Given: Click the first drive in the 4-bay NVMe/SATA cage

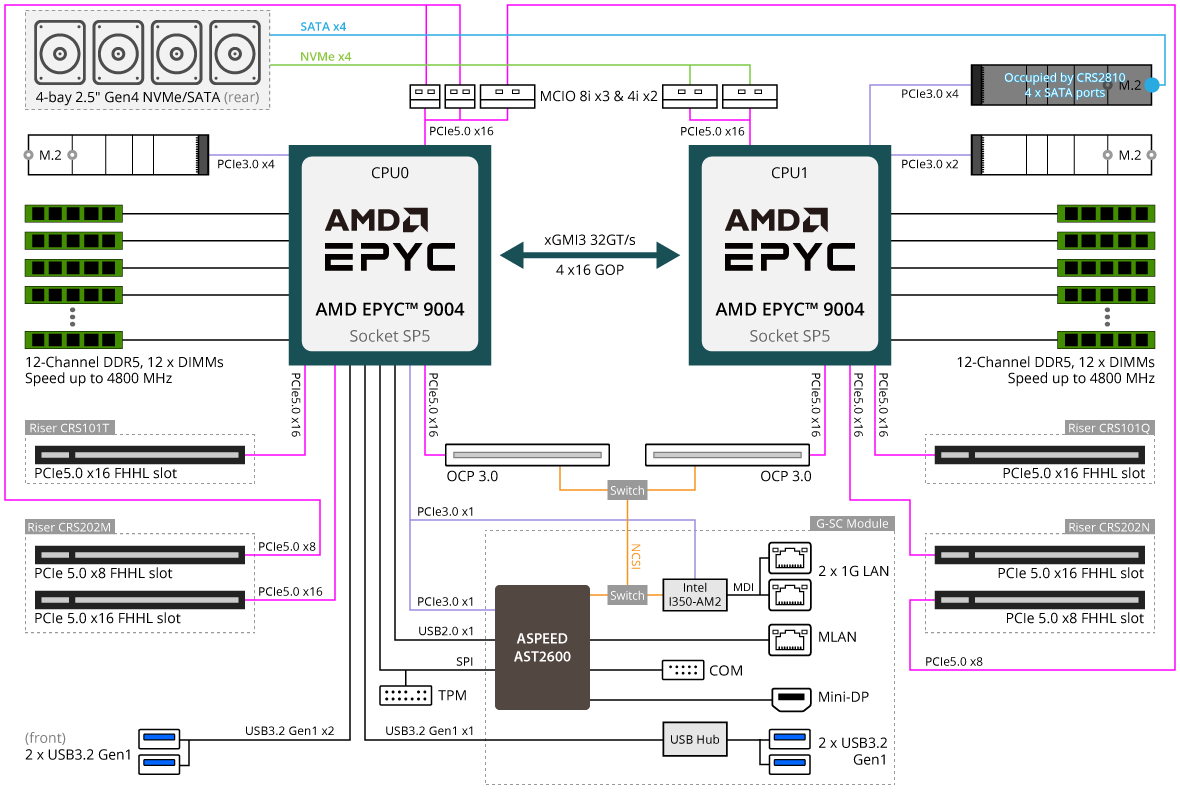Looking at the screenshot, I should 61,51.
